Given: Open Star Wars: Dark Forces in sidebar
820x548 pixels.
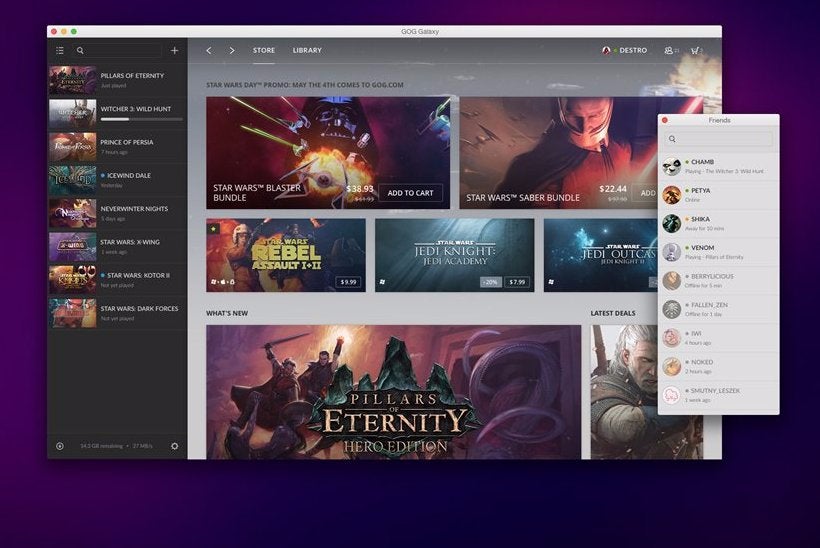Looking at the screenshot, I should click(117, 313).
